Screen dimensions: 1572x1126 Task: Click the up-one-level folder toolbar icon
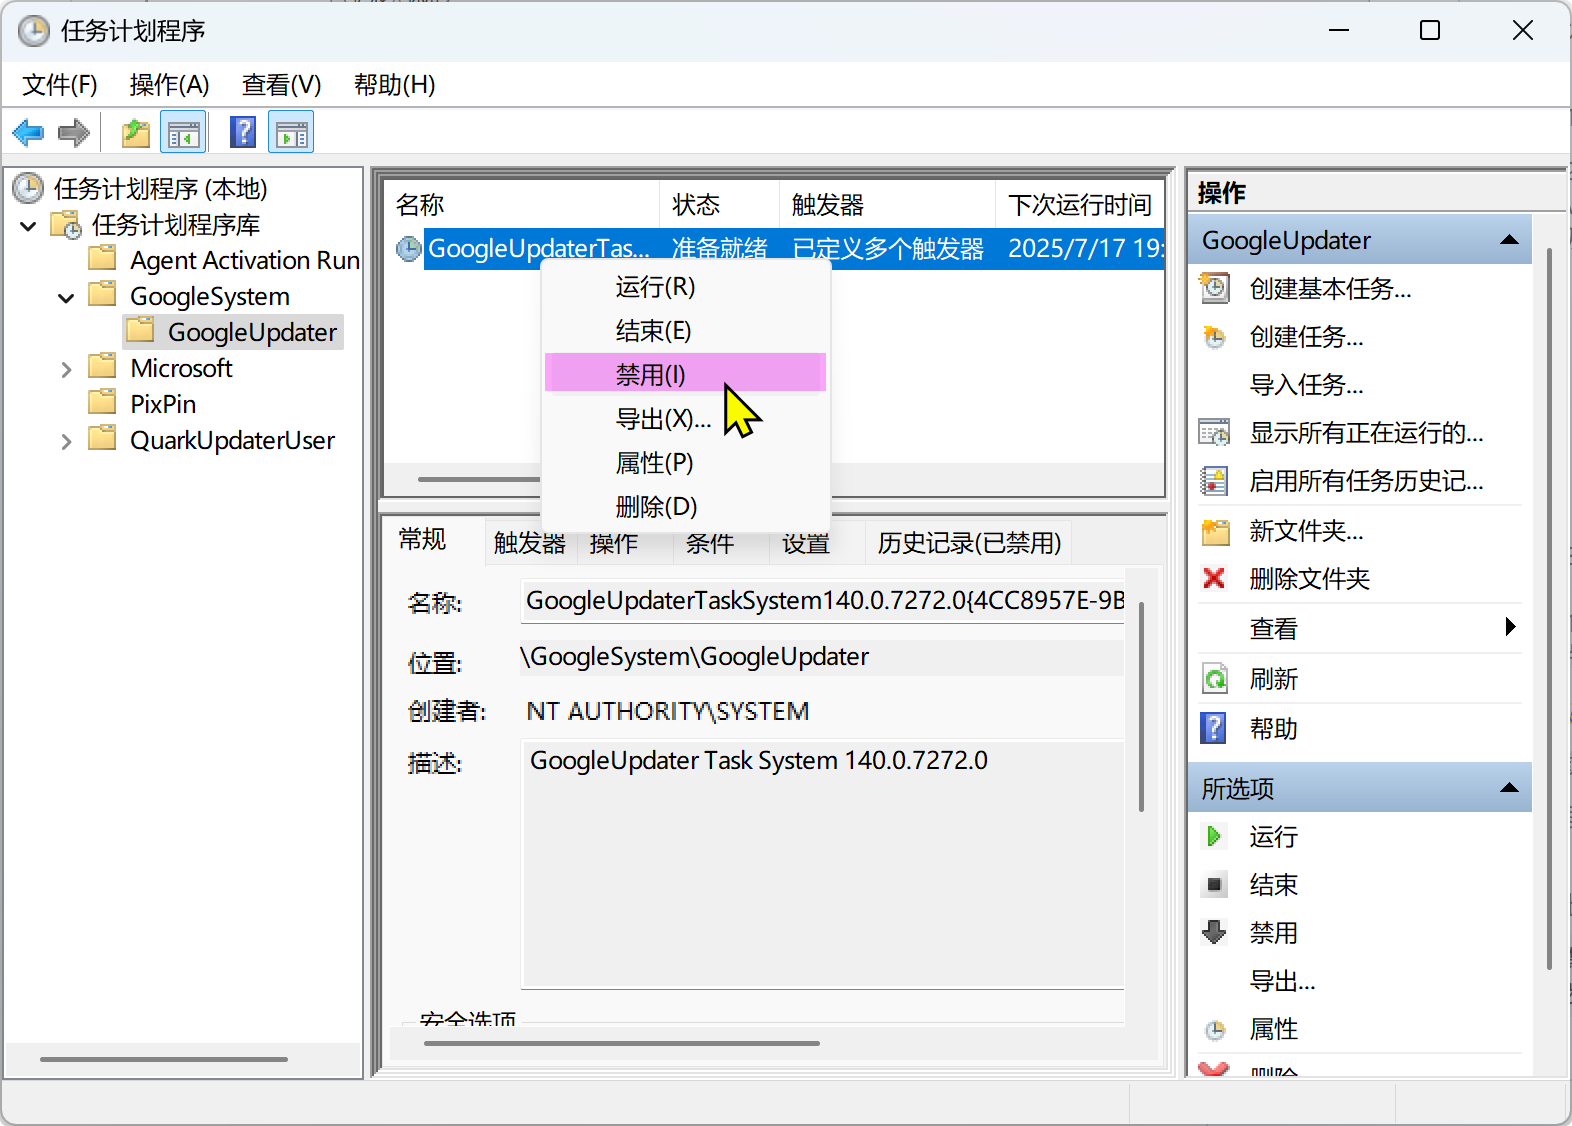135,132
